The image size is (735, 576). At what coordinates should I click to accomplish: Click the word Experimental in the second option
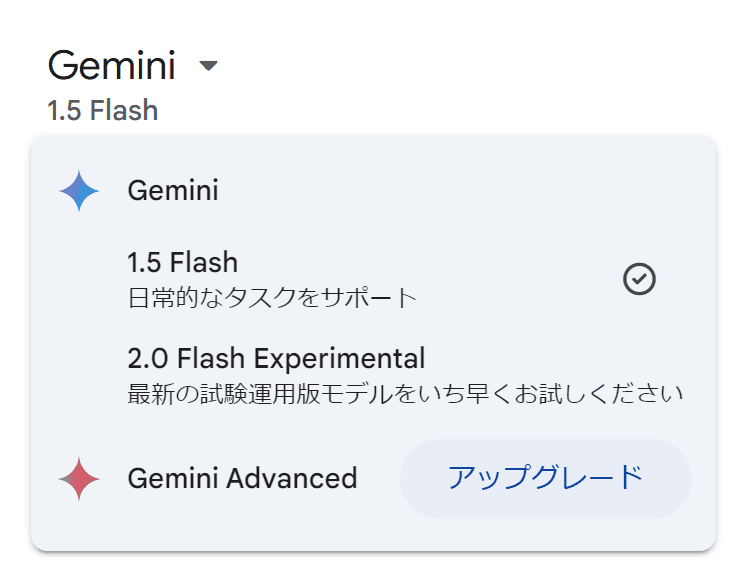(x=339, y=359)
